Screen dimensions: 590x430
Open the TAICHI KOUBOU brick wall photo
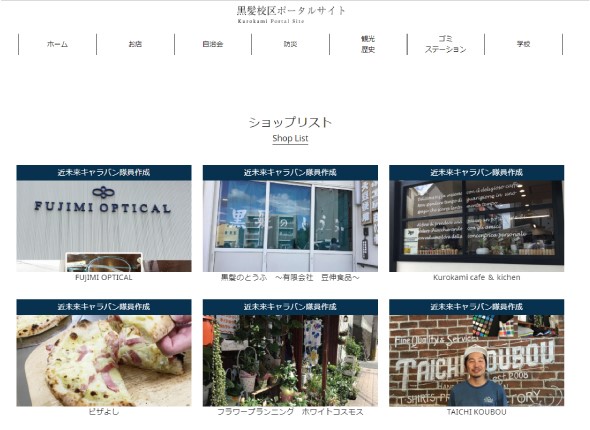click(x=476, y=360)
